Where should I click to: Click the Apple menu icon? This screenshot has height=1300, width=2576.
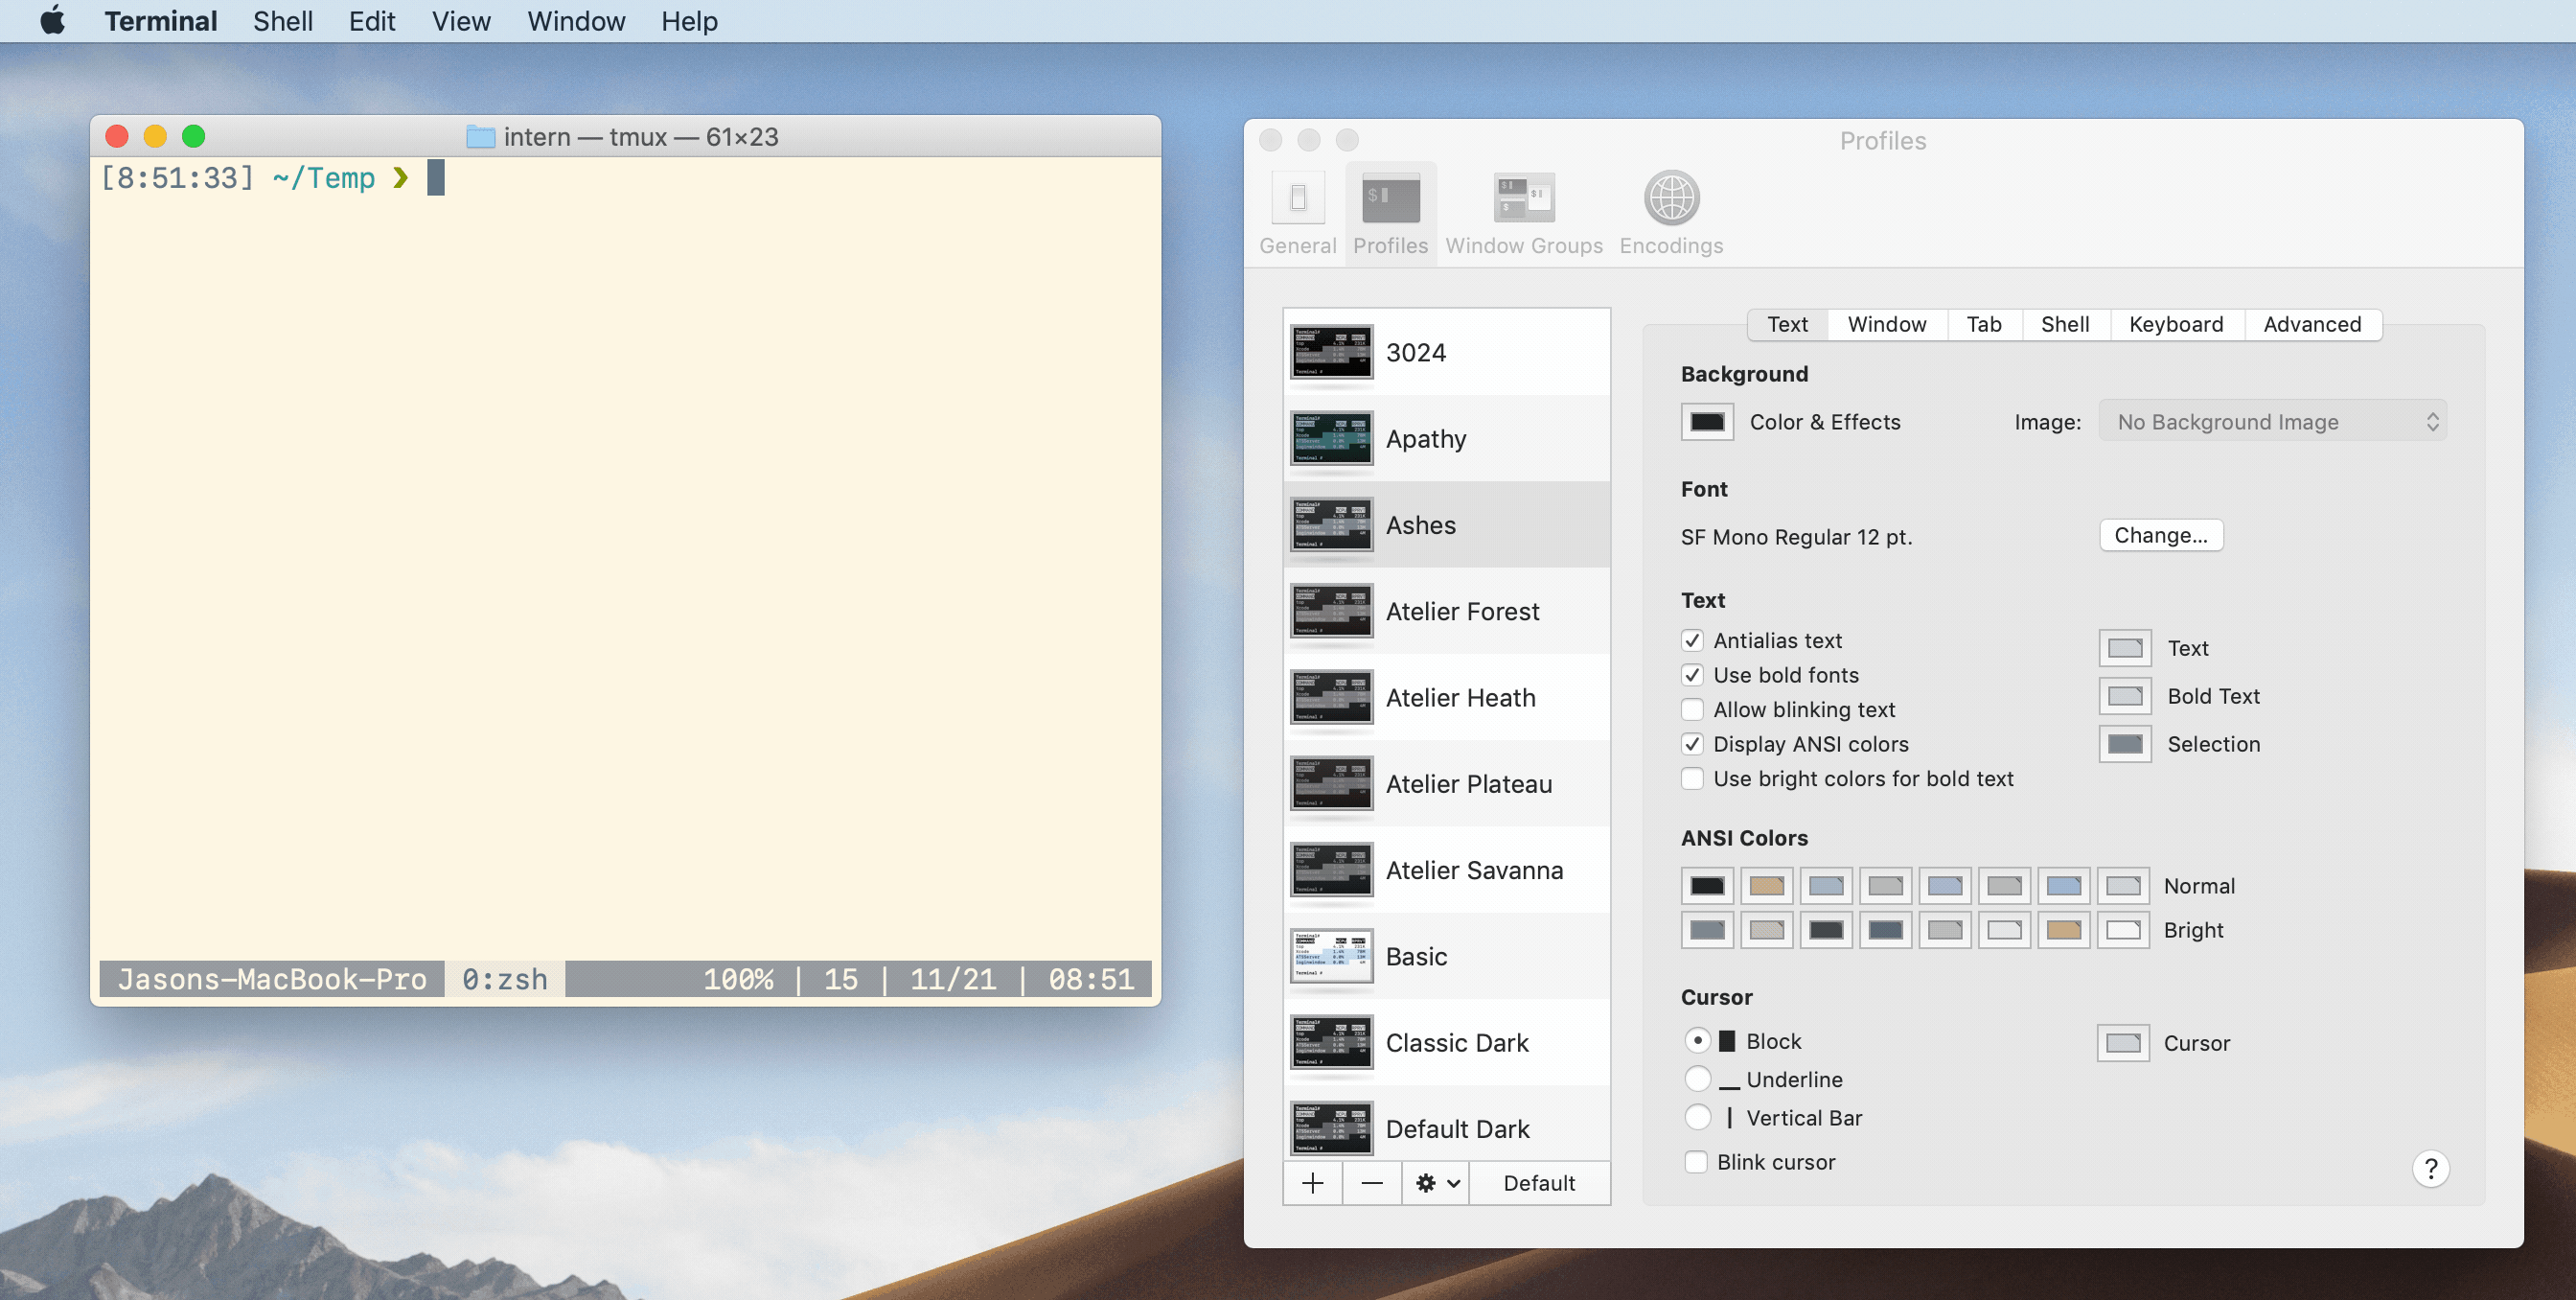[x=52, y=21]
